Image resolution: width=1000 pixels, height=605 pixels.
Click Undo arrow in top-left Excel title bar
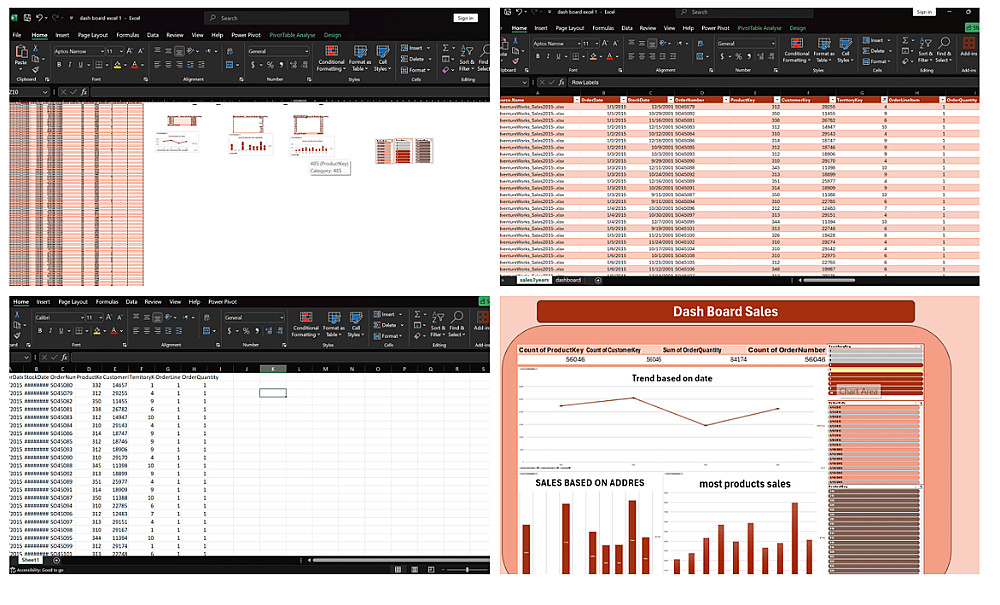40,18
